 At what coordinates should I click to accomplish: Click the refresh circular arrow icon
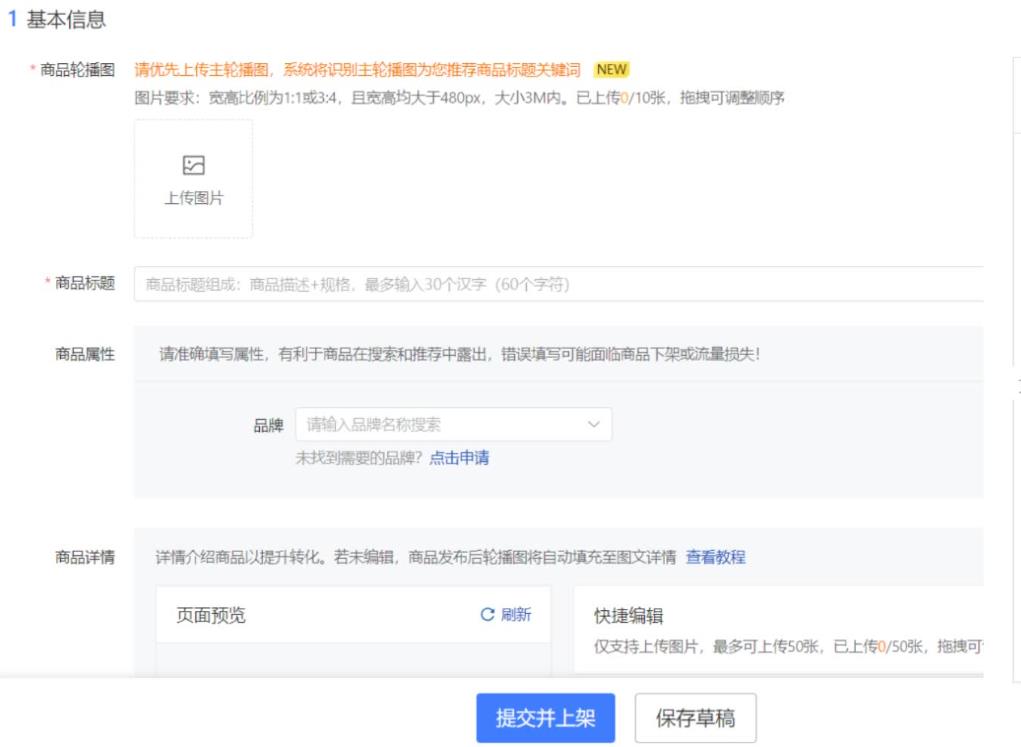pyautogui.click(x=487, y=614)
